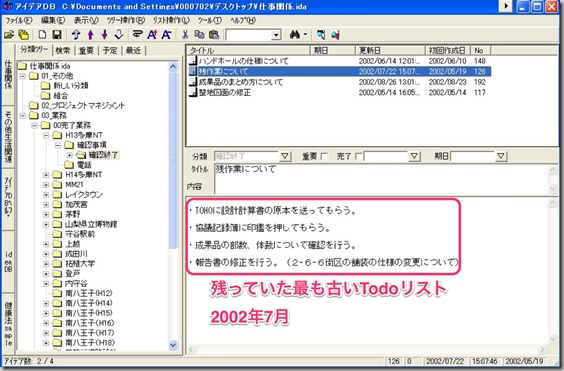
Task: Sort list by タイトル column header
Action: 248,50
